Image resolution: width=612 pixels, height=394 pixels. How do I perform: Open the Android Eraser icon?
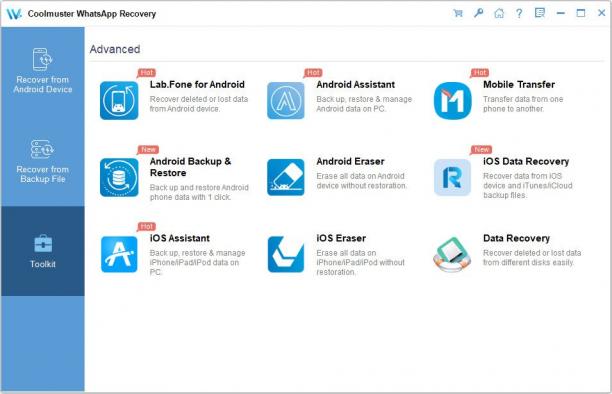[x=286, y=177]
